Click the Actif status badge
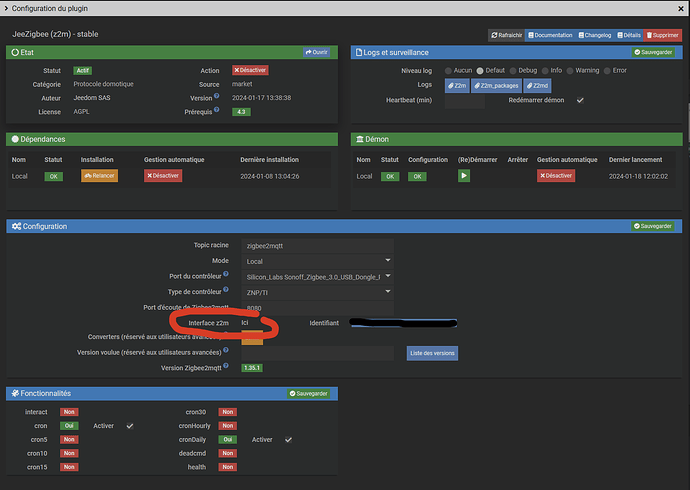Viewport: 690px width, 490px height. 82,70
